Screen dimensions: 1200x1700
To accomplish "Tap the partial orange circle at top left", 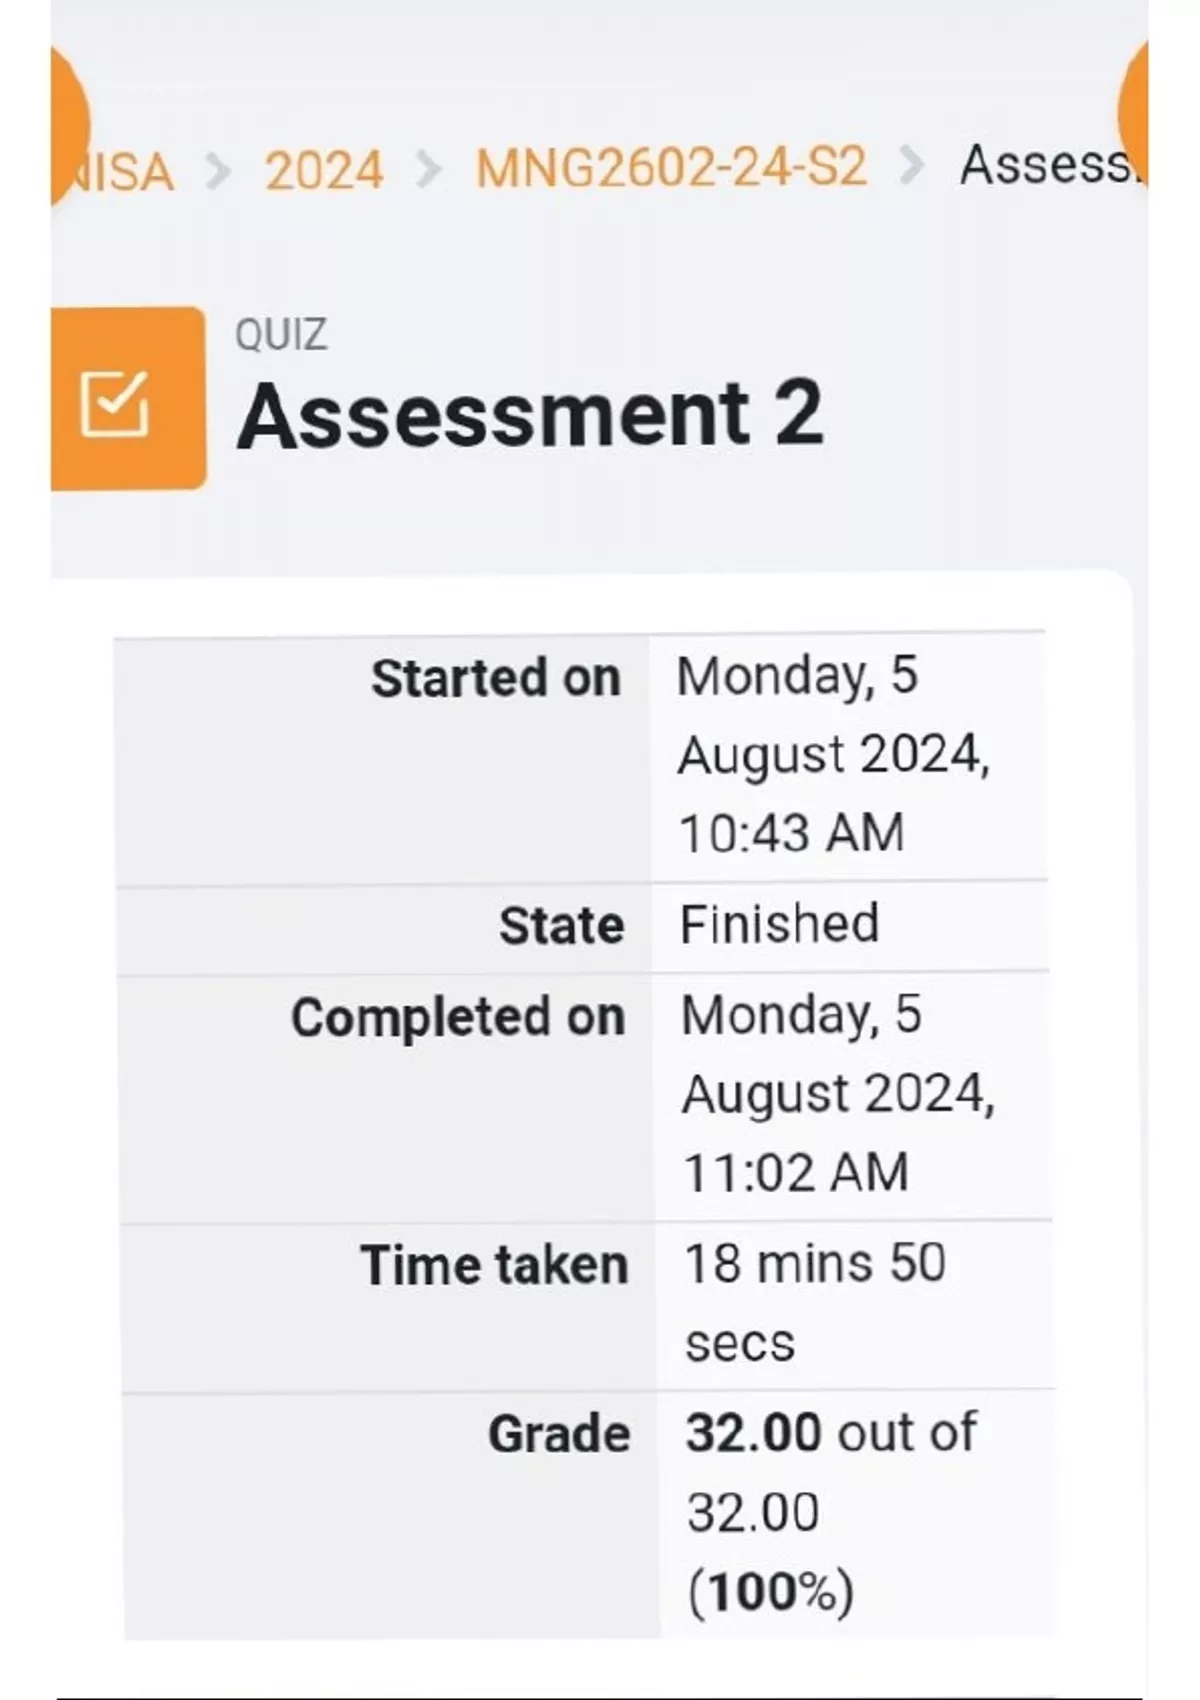I will click(69, 120).
